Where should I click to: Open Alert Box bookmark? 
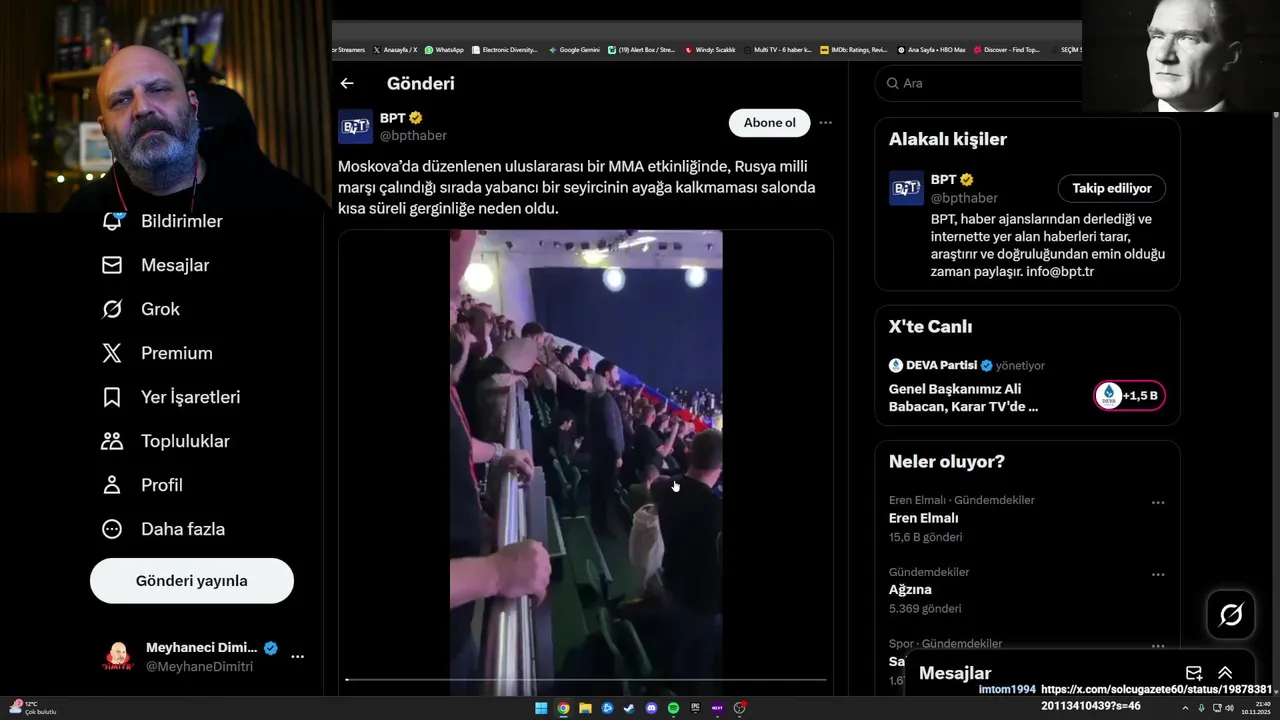coord(641,50)
